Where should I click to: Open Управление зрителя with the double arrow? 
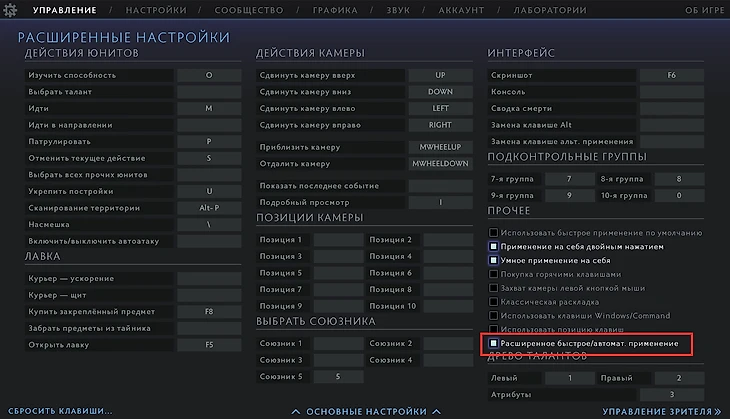coord(716,411)
